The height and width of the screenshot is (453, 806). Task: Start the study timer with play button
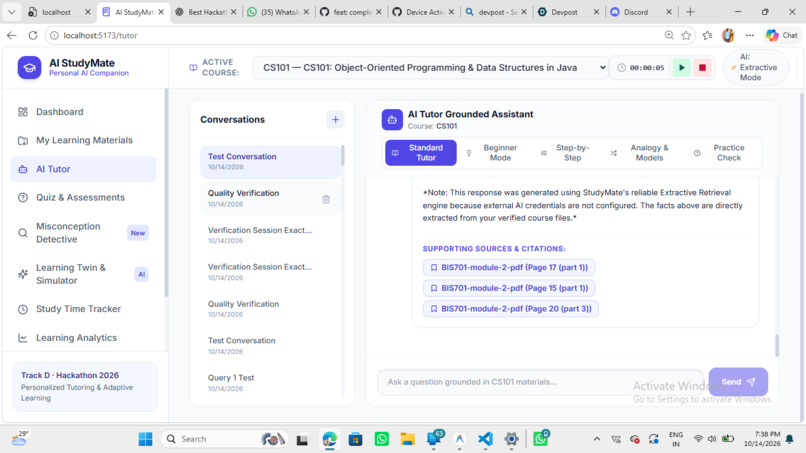[x=682, y=68]
